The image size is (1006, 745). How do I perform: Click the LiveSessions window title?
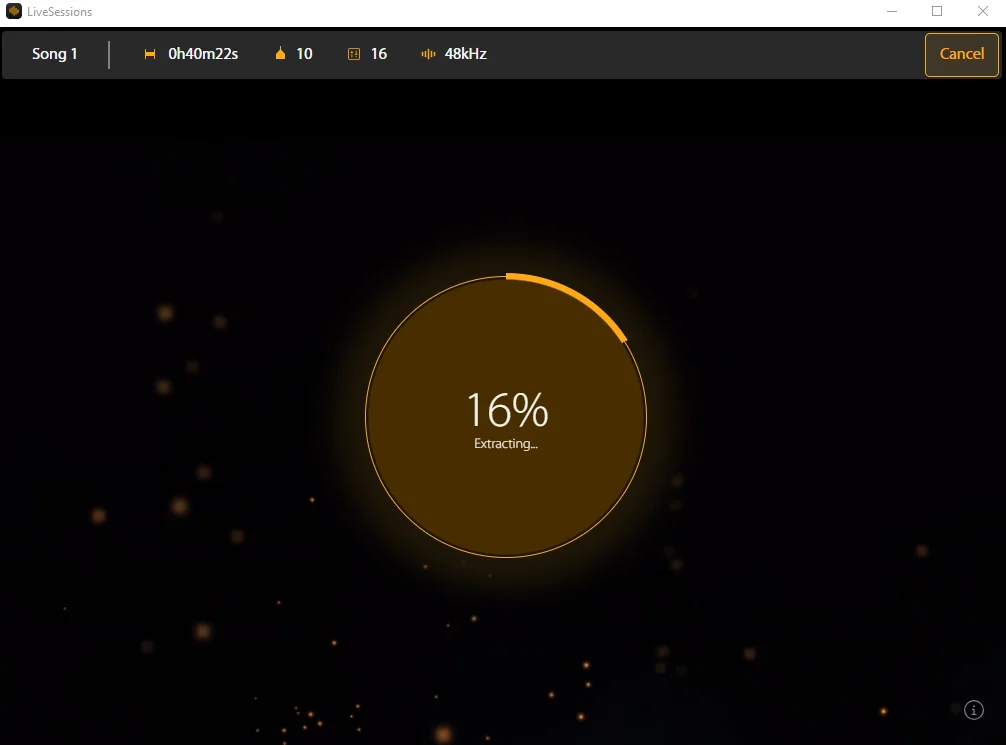point(60,12)
